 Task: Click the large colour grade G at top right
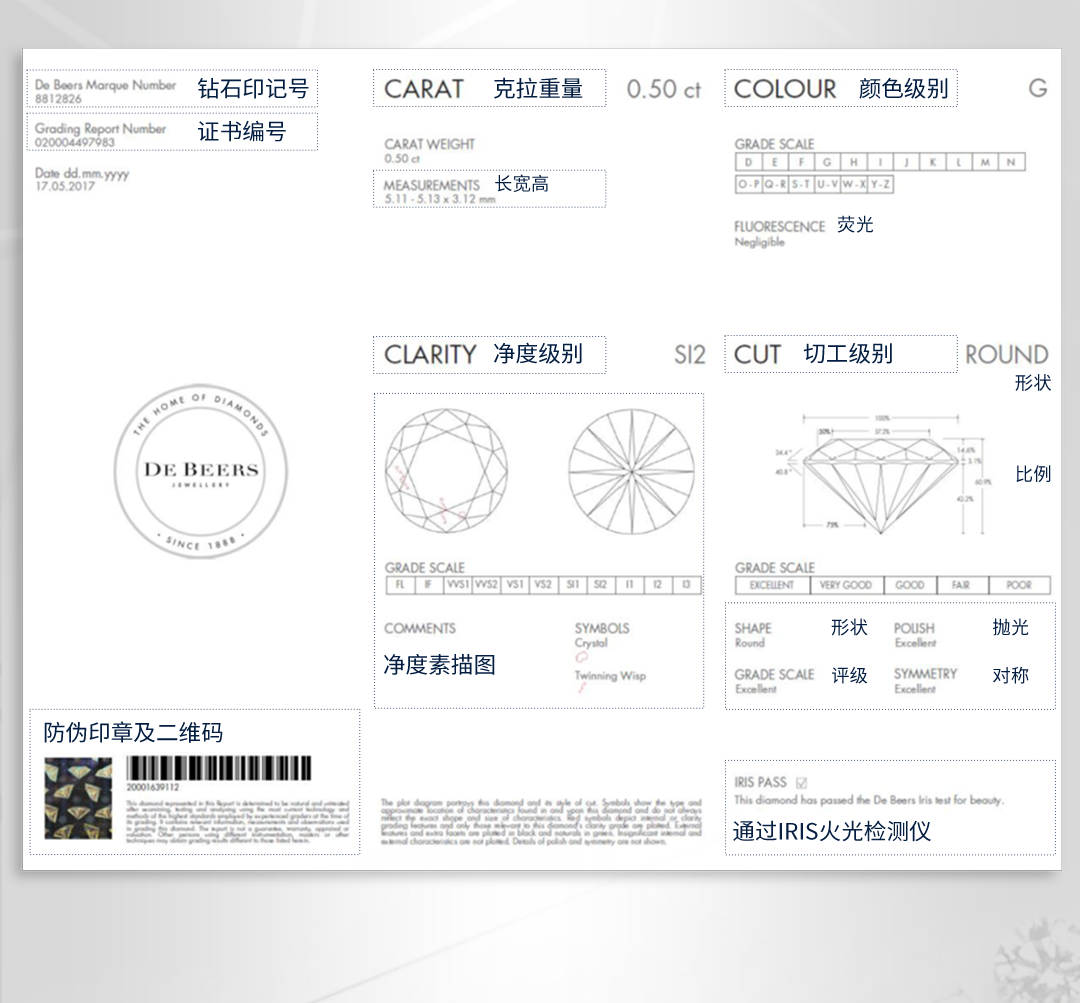pyautogui.click(x=1037, y=88)
